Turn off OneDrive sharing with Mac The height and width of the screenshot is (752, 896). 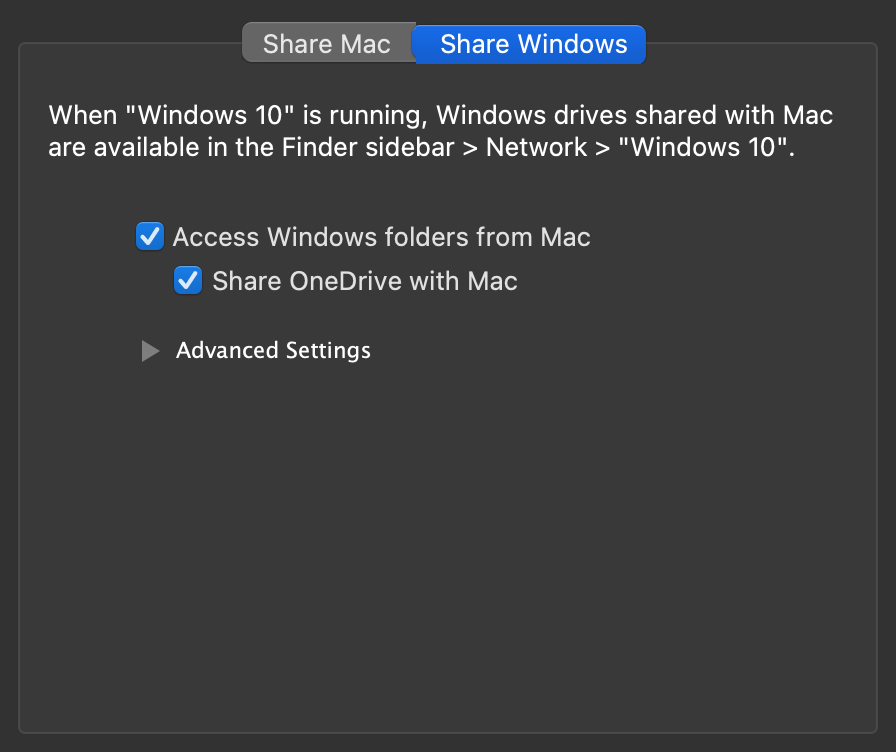188,281
